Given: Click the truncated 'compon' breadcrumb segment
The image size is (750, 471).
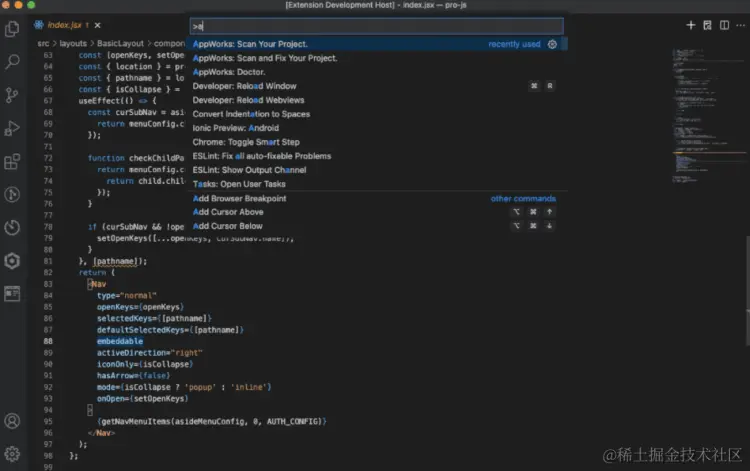Looking at the screenshot, I should (x=169, y=44).
